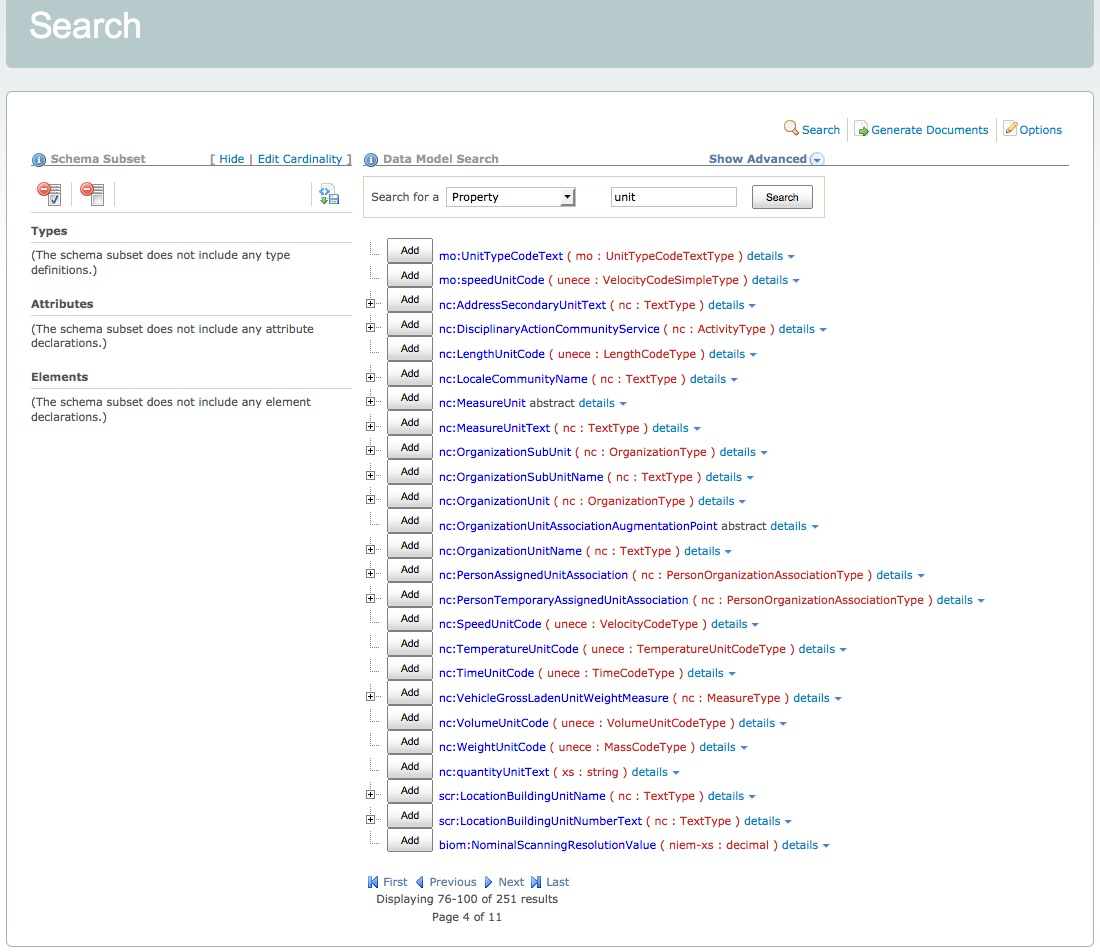Click the Edit Cardinality link
Viewport: 1100px width, 952px height.
(300, 159)
